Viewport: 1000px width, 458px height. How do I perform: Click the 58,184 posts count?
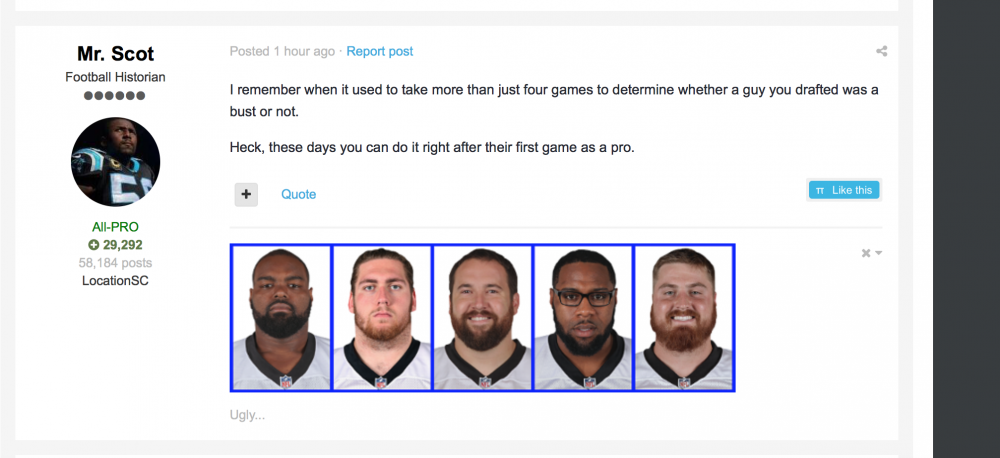(115, 263)
